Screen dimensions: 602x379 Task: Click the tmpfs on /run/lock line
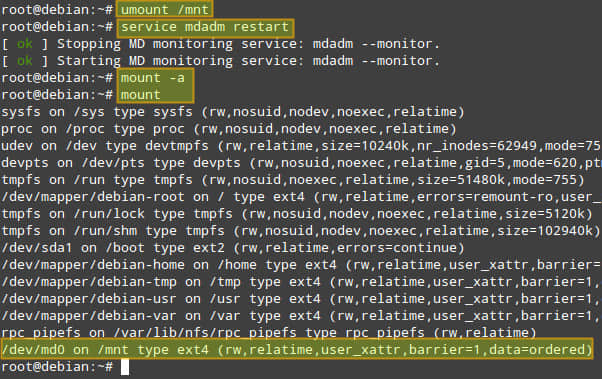click(x=297, y=214)
